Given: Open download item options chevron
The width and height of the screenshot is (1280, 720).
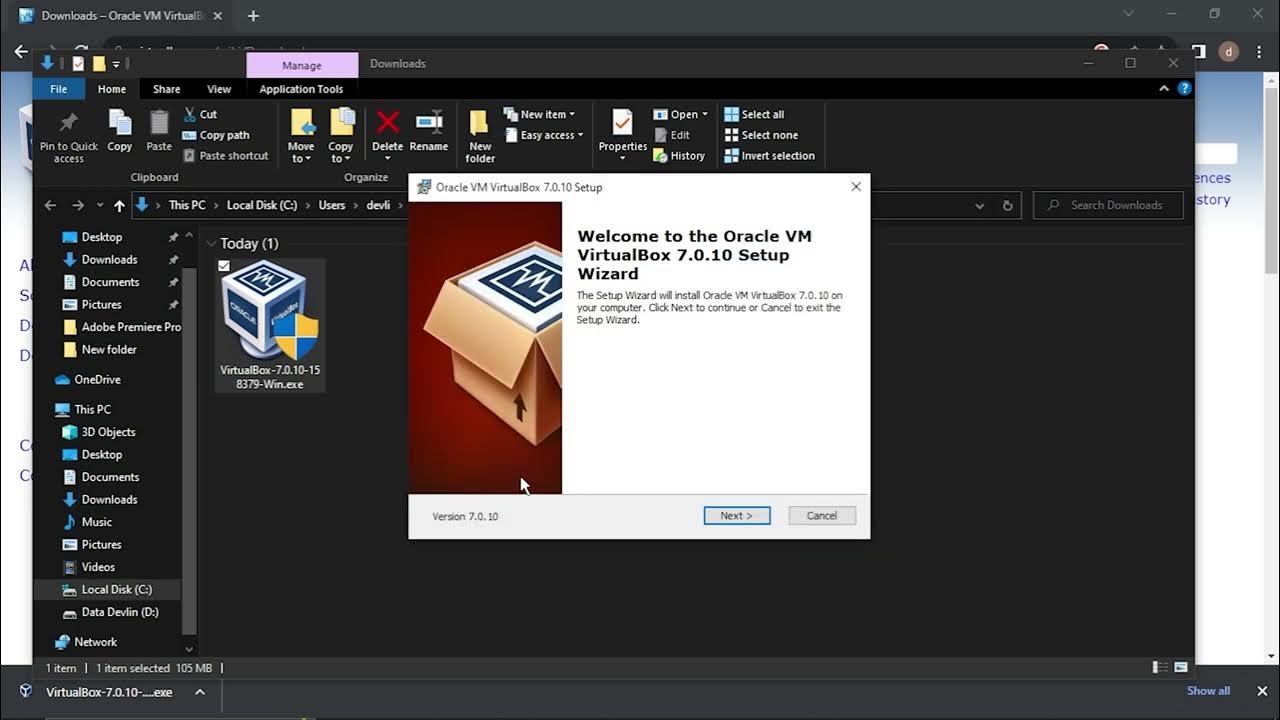Looking at the screenshot, I should tap(200, 692).
